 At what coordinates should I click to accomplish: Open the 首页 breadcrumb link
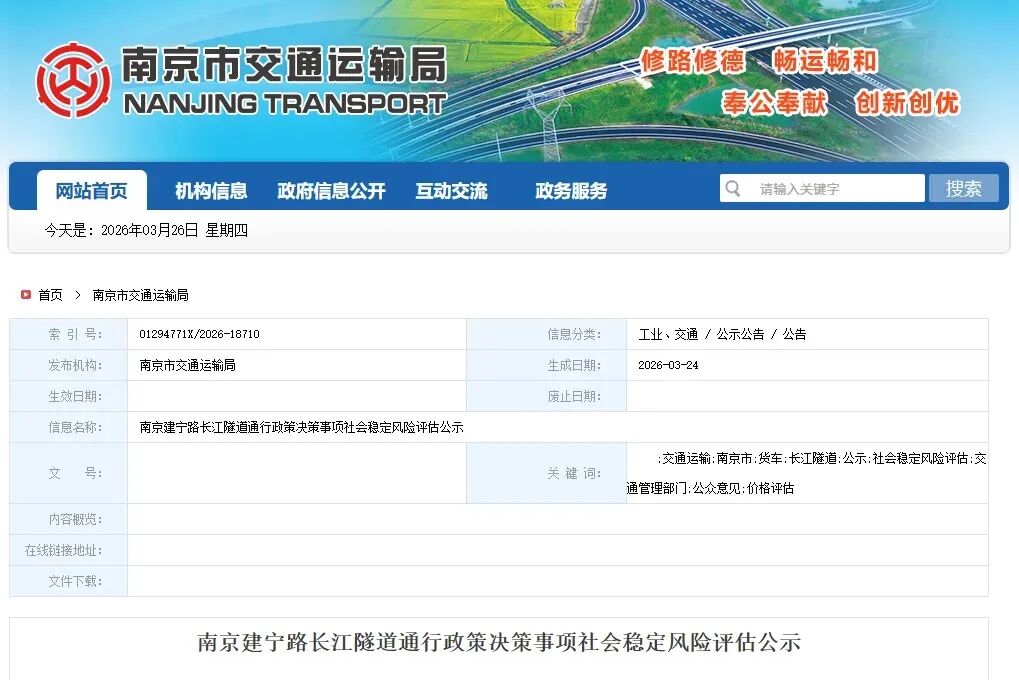click(48, 294)
